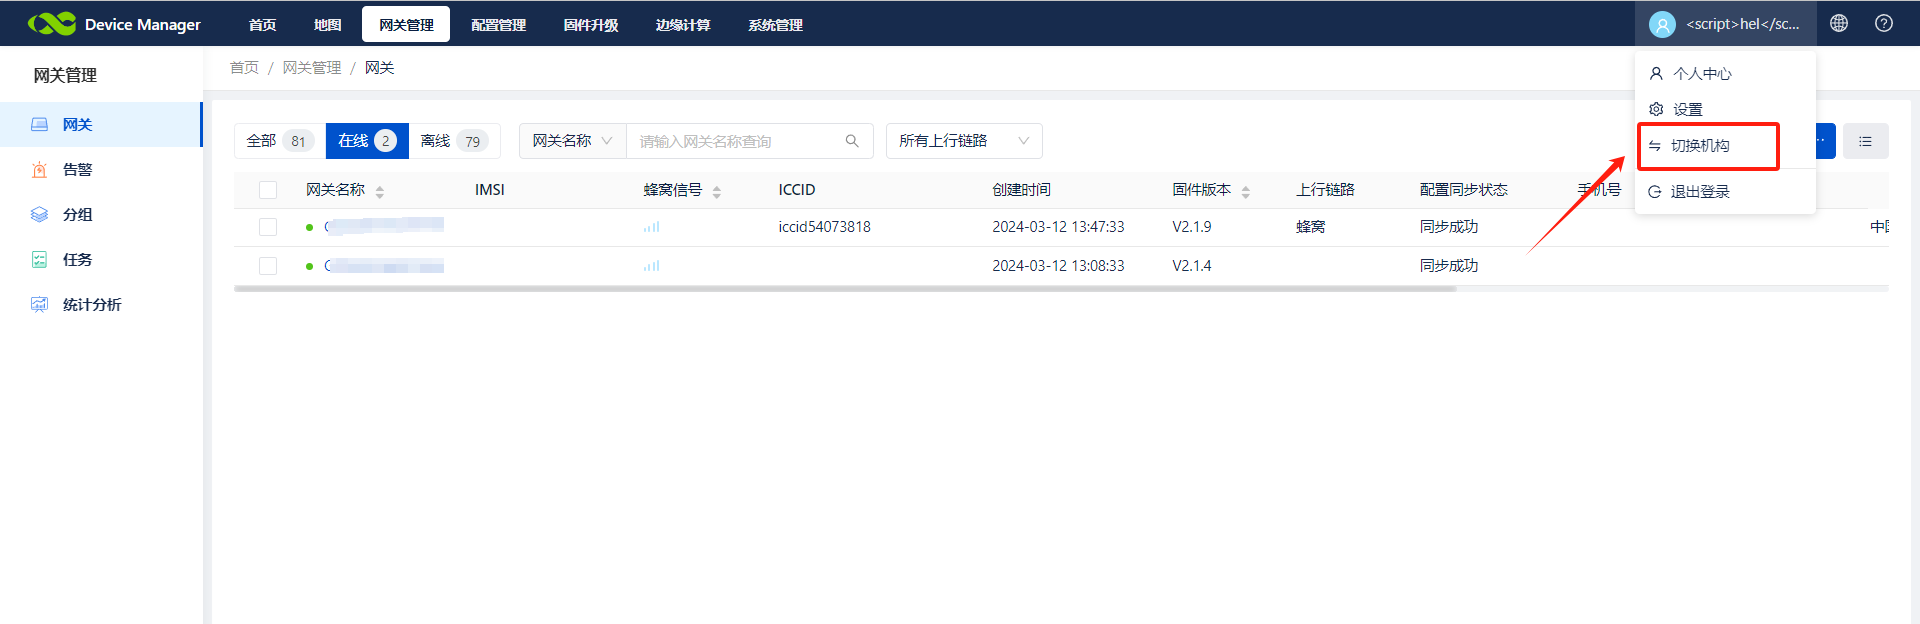Choose 退出登录 from user menu

click(x=1725, y=191)
